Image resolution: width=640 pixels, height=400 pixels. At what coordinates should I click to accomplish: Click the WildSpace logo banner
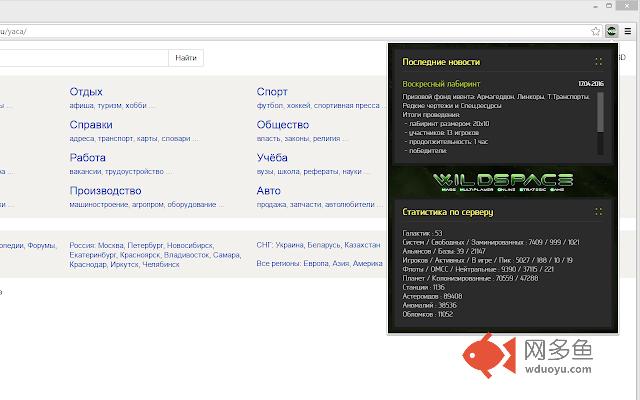tap(503, 182)
